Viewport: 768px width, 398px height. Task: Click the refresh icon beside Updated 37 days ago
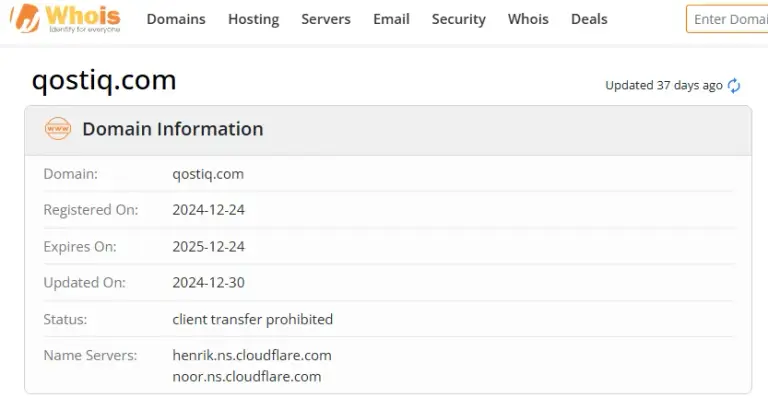pos(734,86)
